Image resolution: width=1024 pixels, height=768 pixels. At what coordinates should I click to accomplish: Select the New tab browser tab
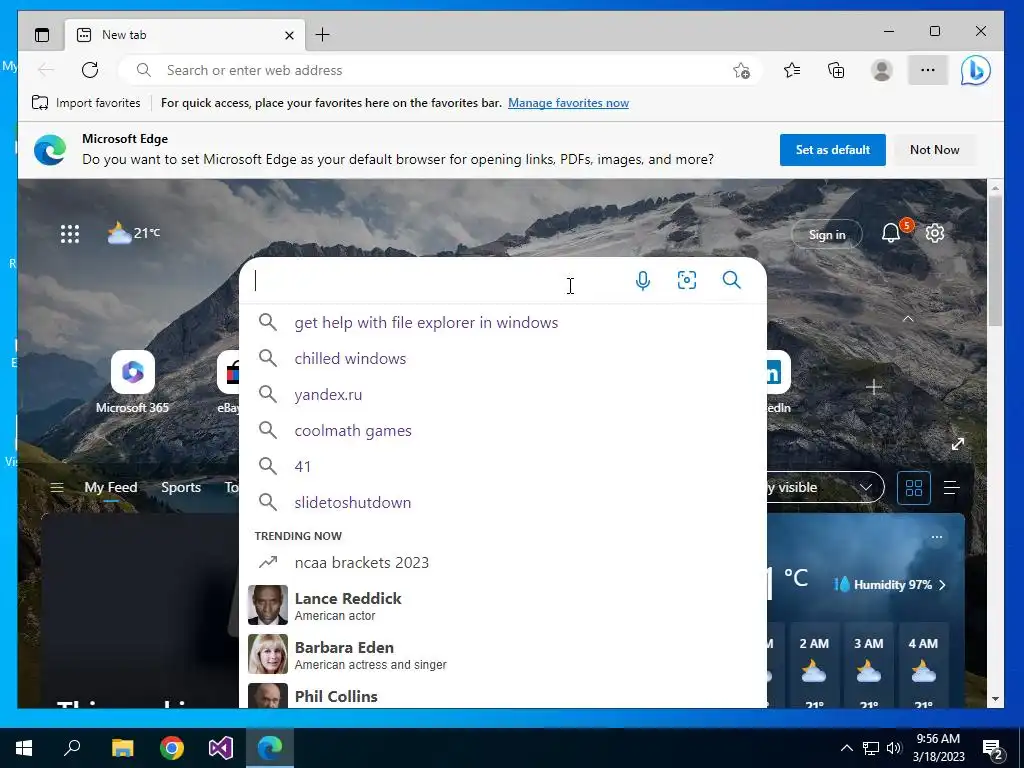click(185, 35)
